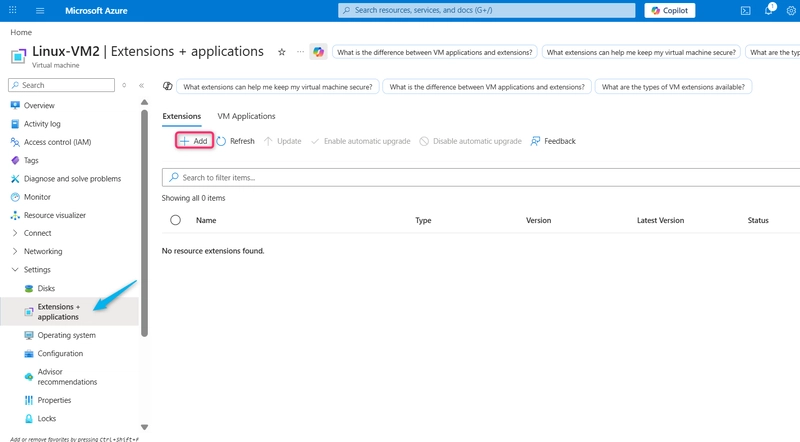Viewport: 800px width, 442px height.
Task: Click the Copilot icon beside page title
Action: pyautogui.click(x=318, y=52)
